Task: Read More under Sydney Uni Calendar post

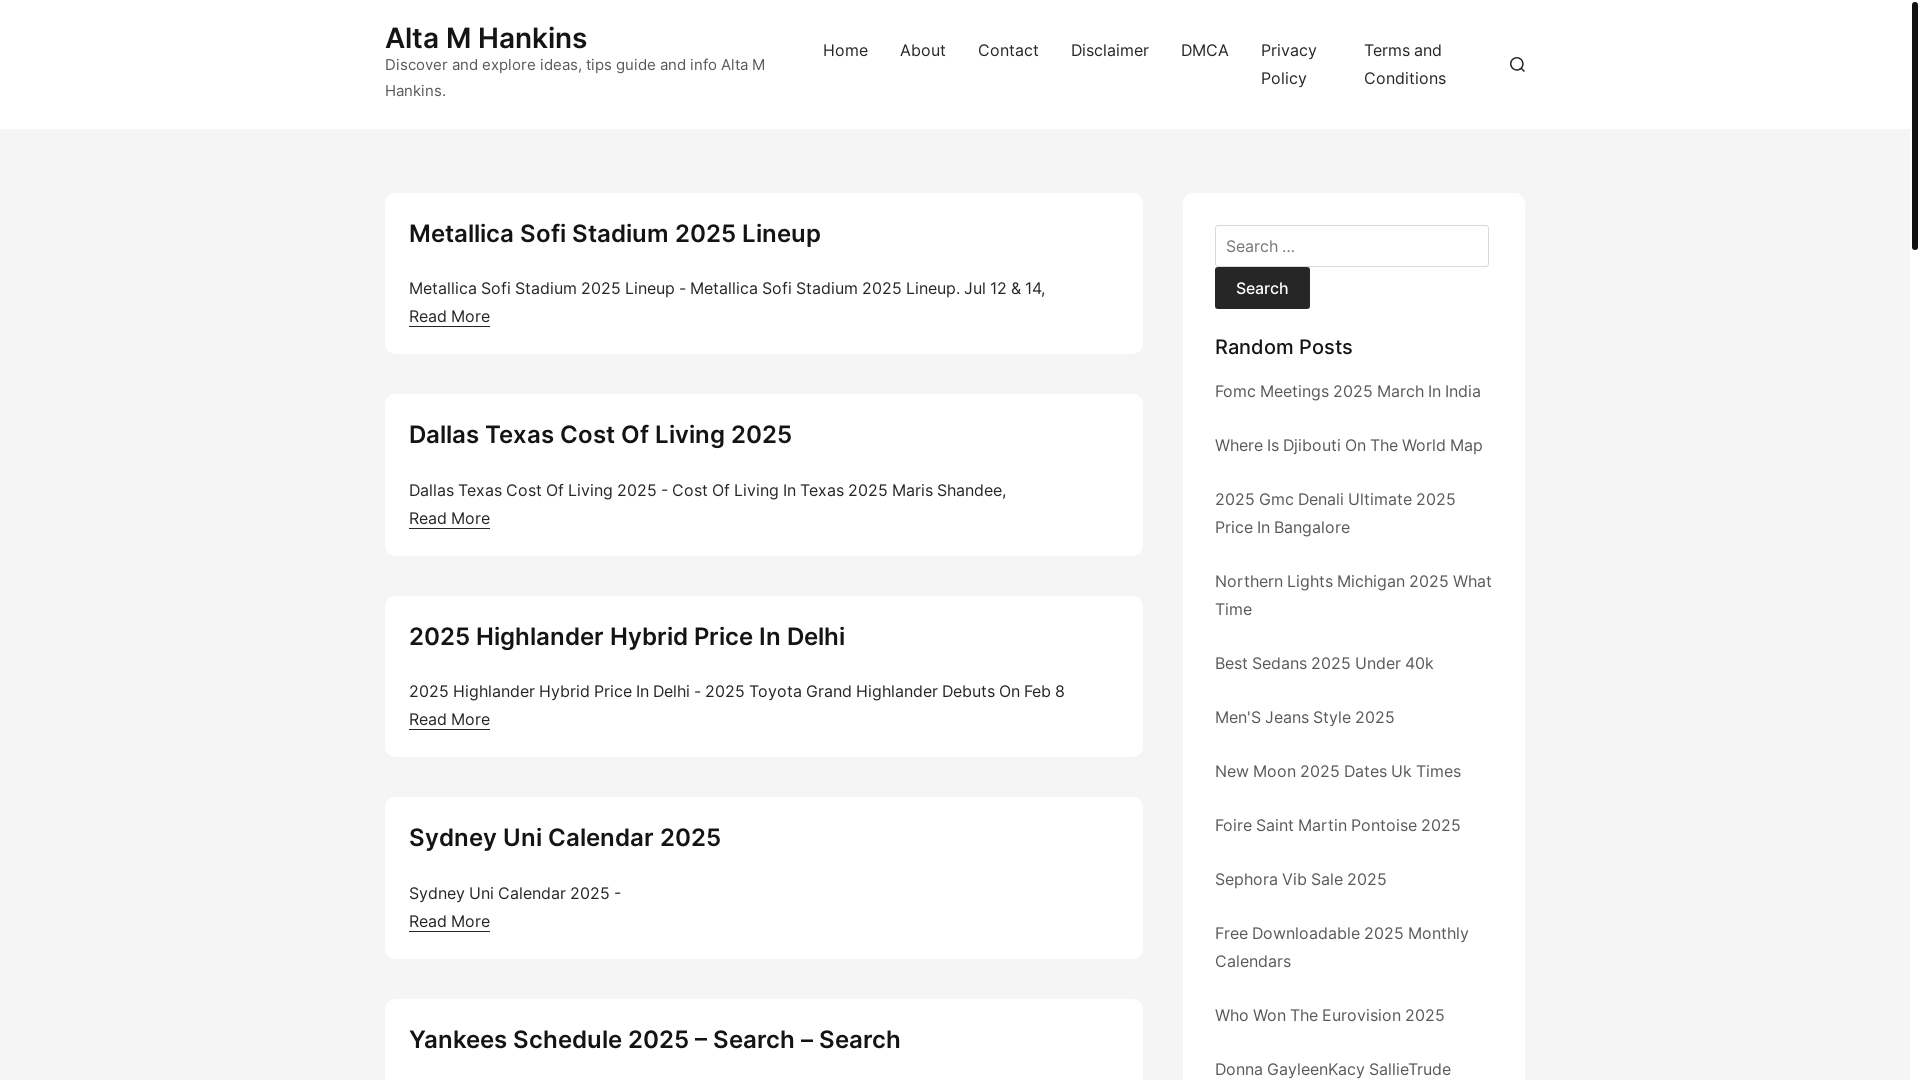Action: pyautogui.click(x=449, y=921)
